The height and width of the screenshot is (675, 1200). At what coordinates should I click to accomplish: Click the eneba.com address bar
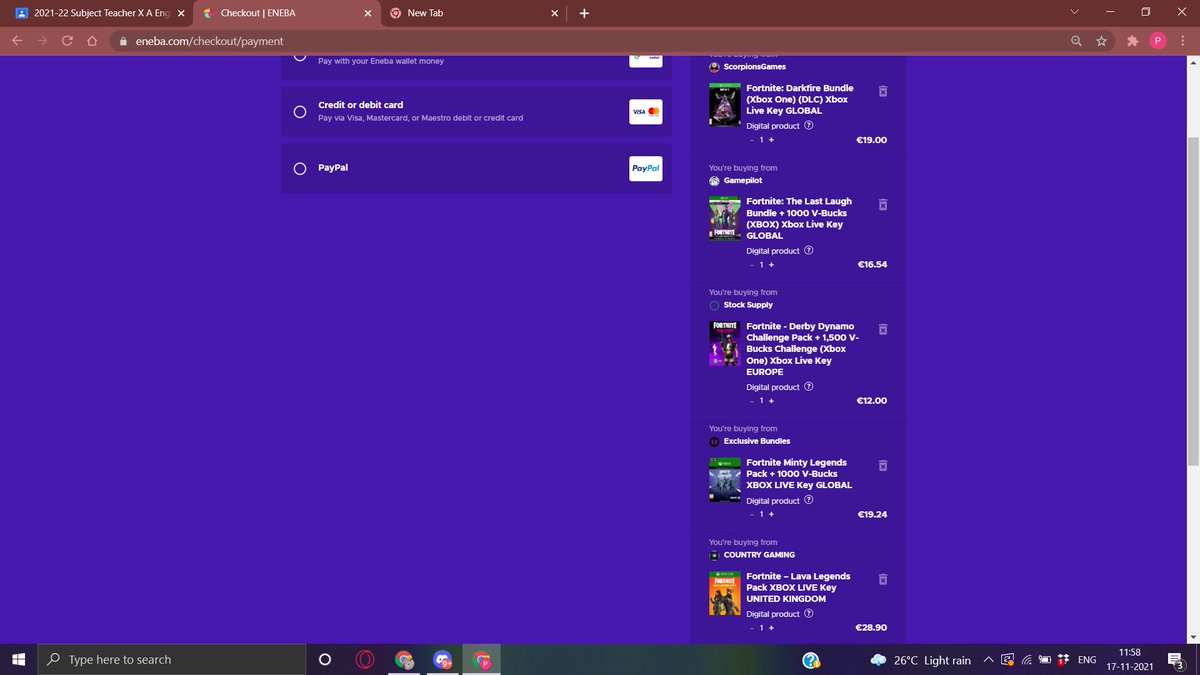pos(590,41)
